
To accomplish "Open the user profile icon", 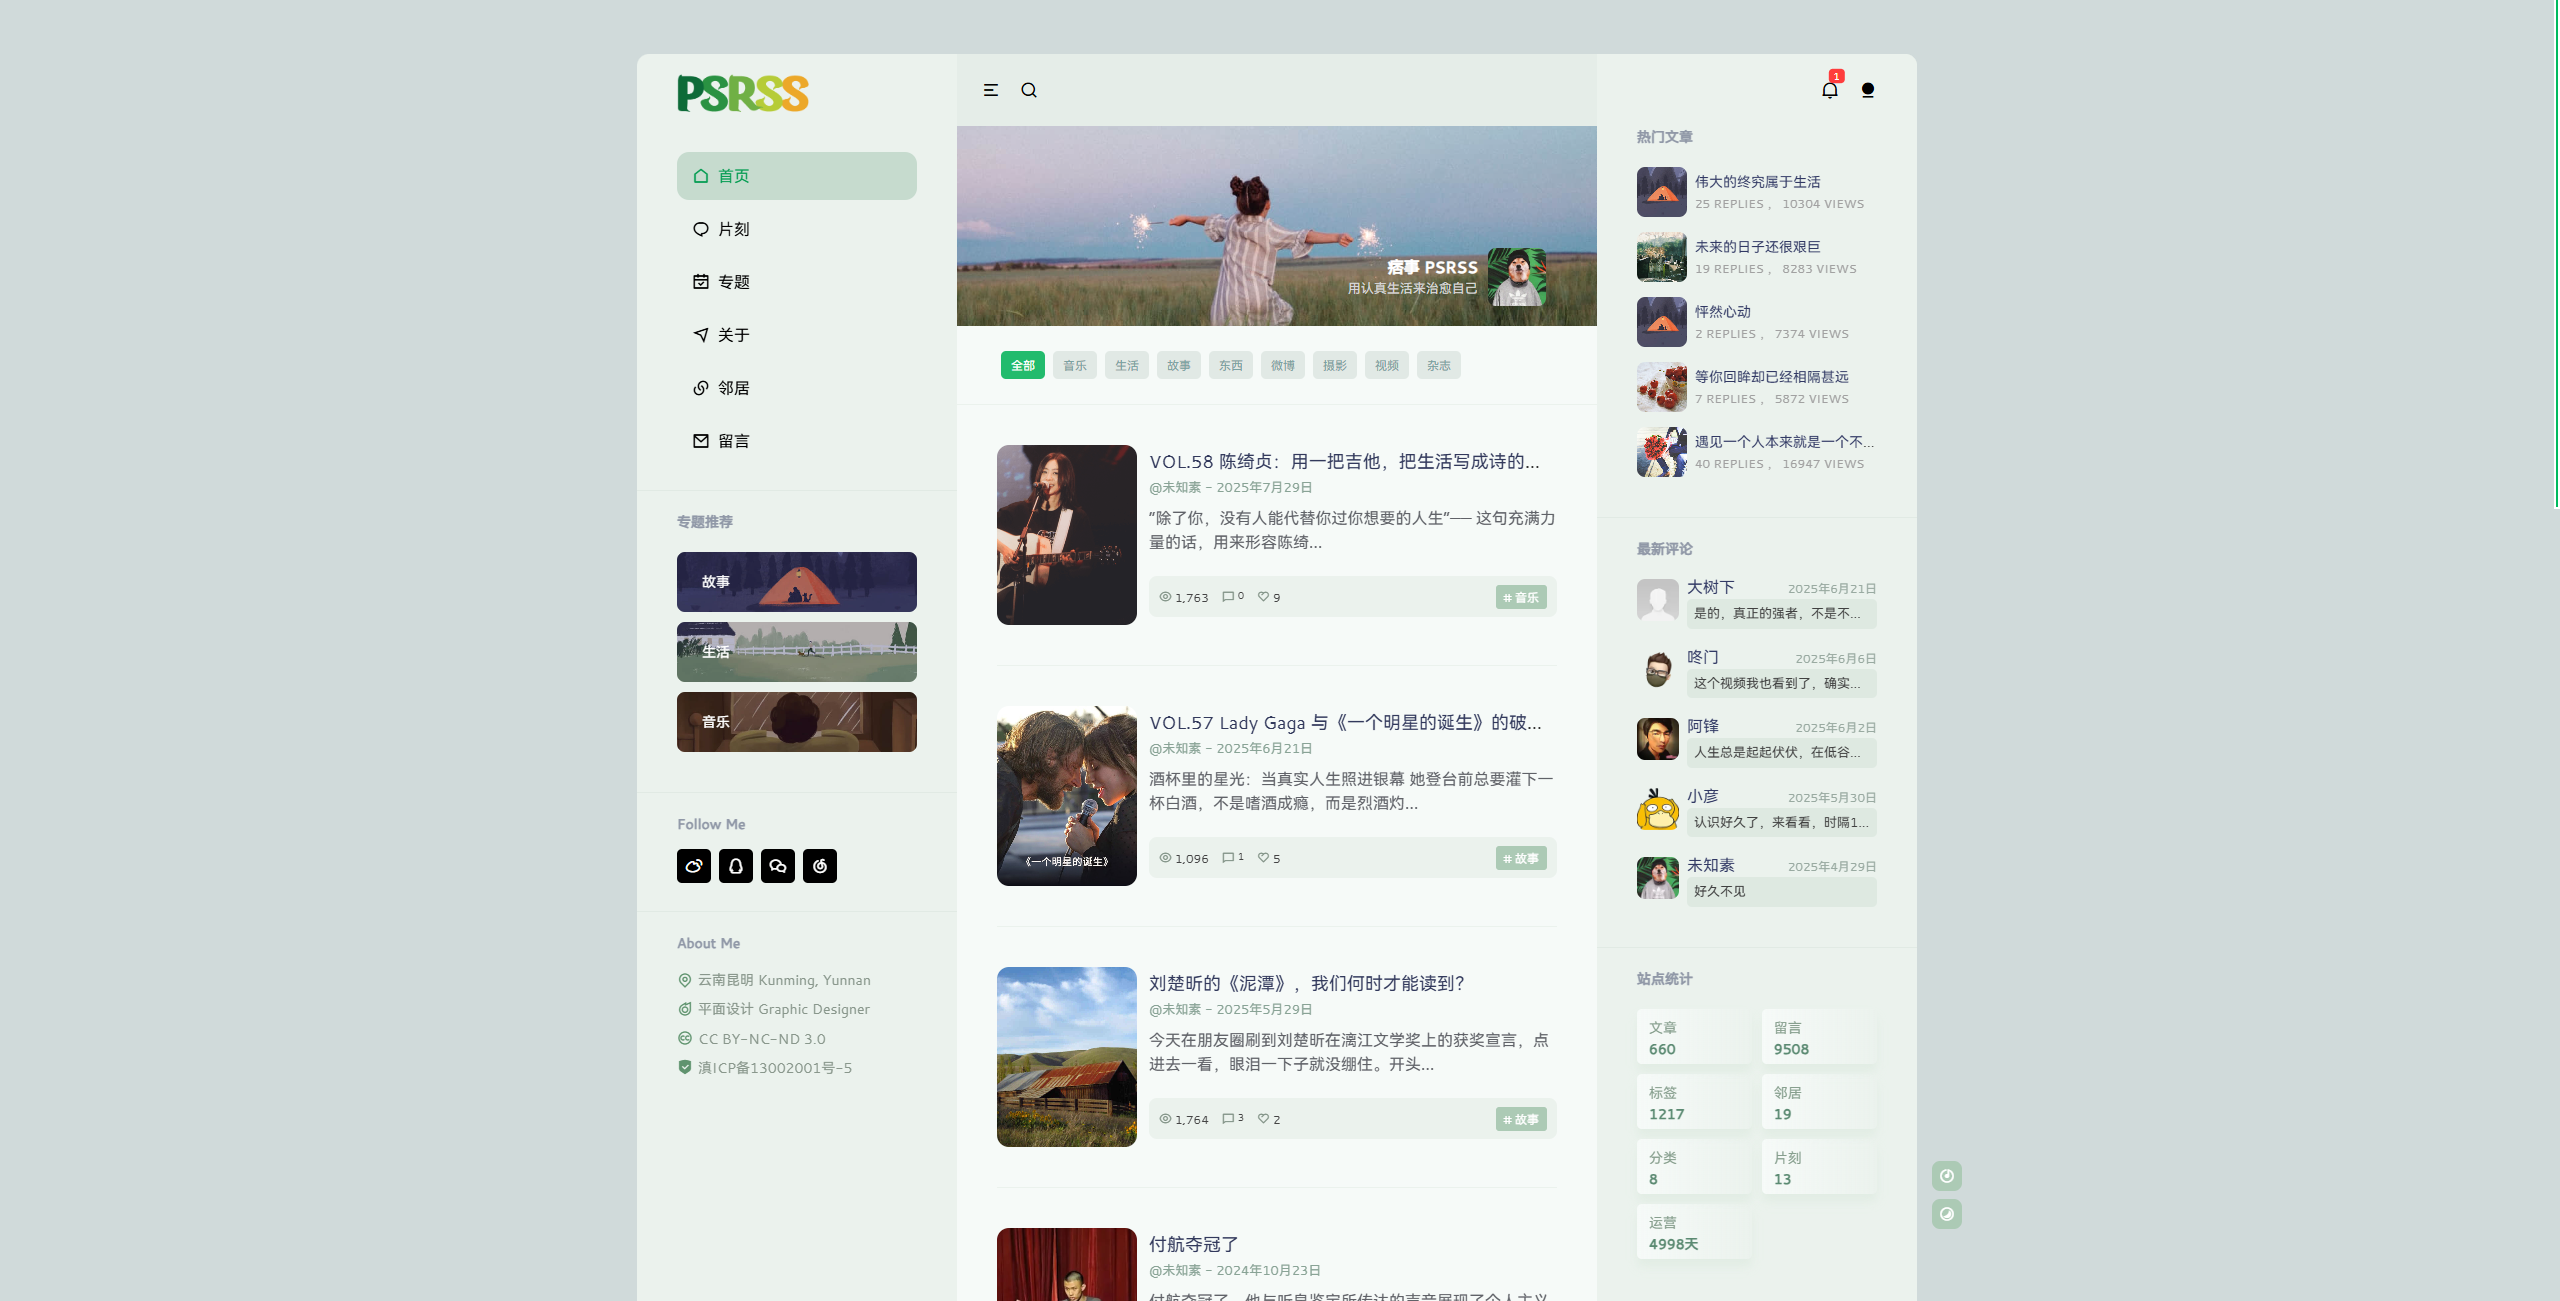I will (x=1866, y=90).
